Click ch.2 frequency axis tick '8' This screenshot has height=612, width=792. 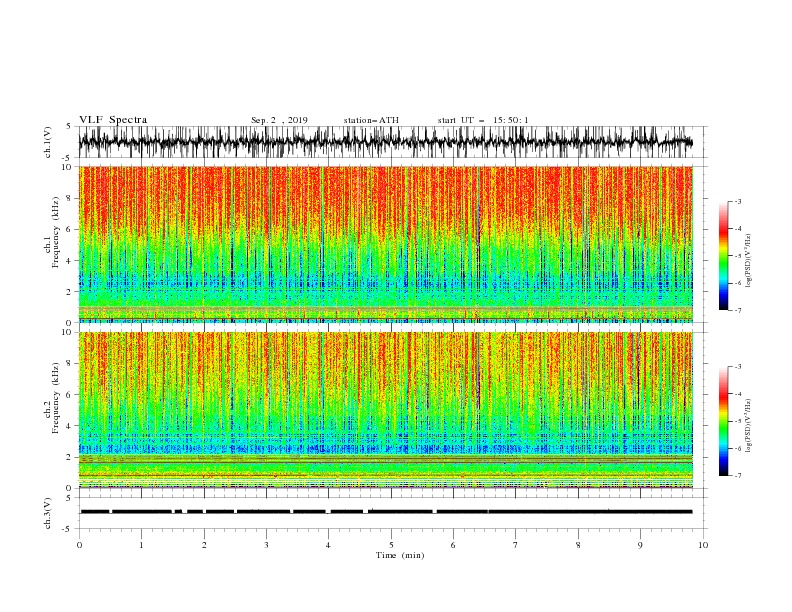pyautogui.click(x=70, y=364)
